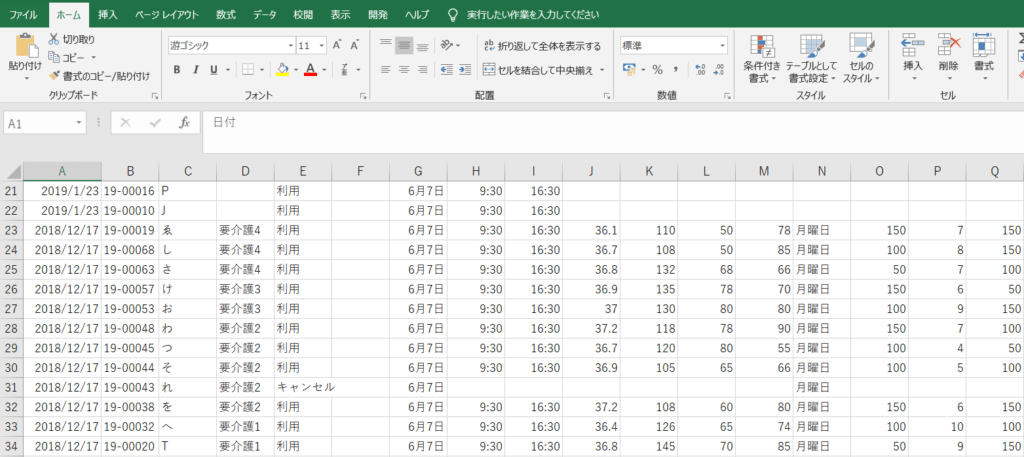Viewport: 1024px width, 457px height.
Task: Switch to the ページ レイアウト tab
Action: pos(167,14)
